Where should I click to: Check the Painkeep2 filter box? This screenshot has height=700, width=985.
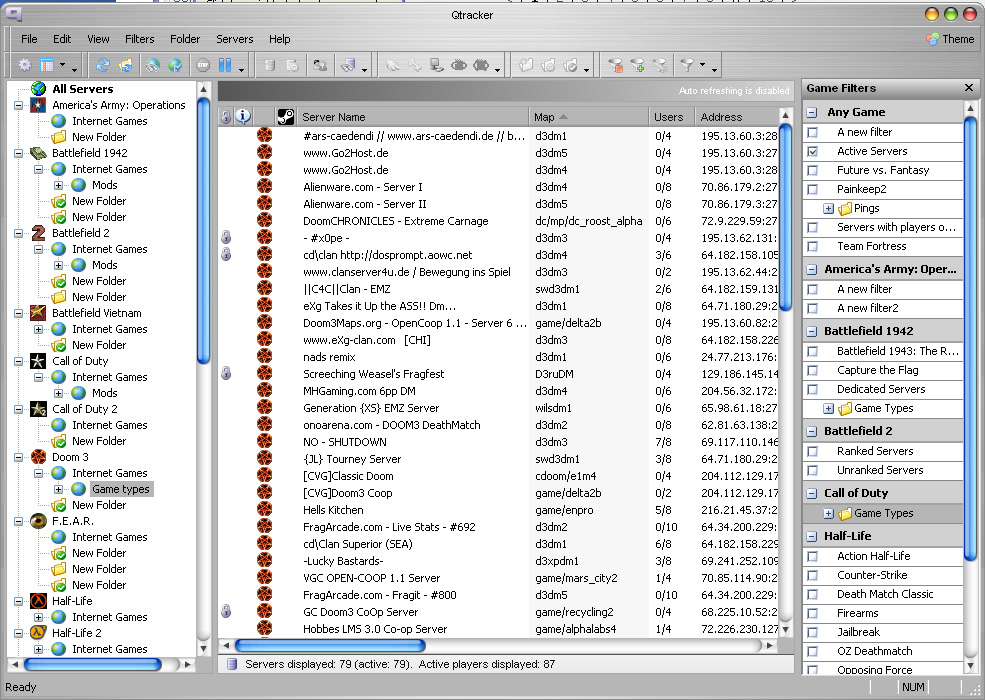812,189
